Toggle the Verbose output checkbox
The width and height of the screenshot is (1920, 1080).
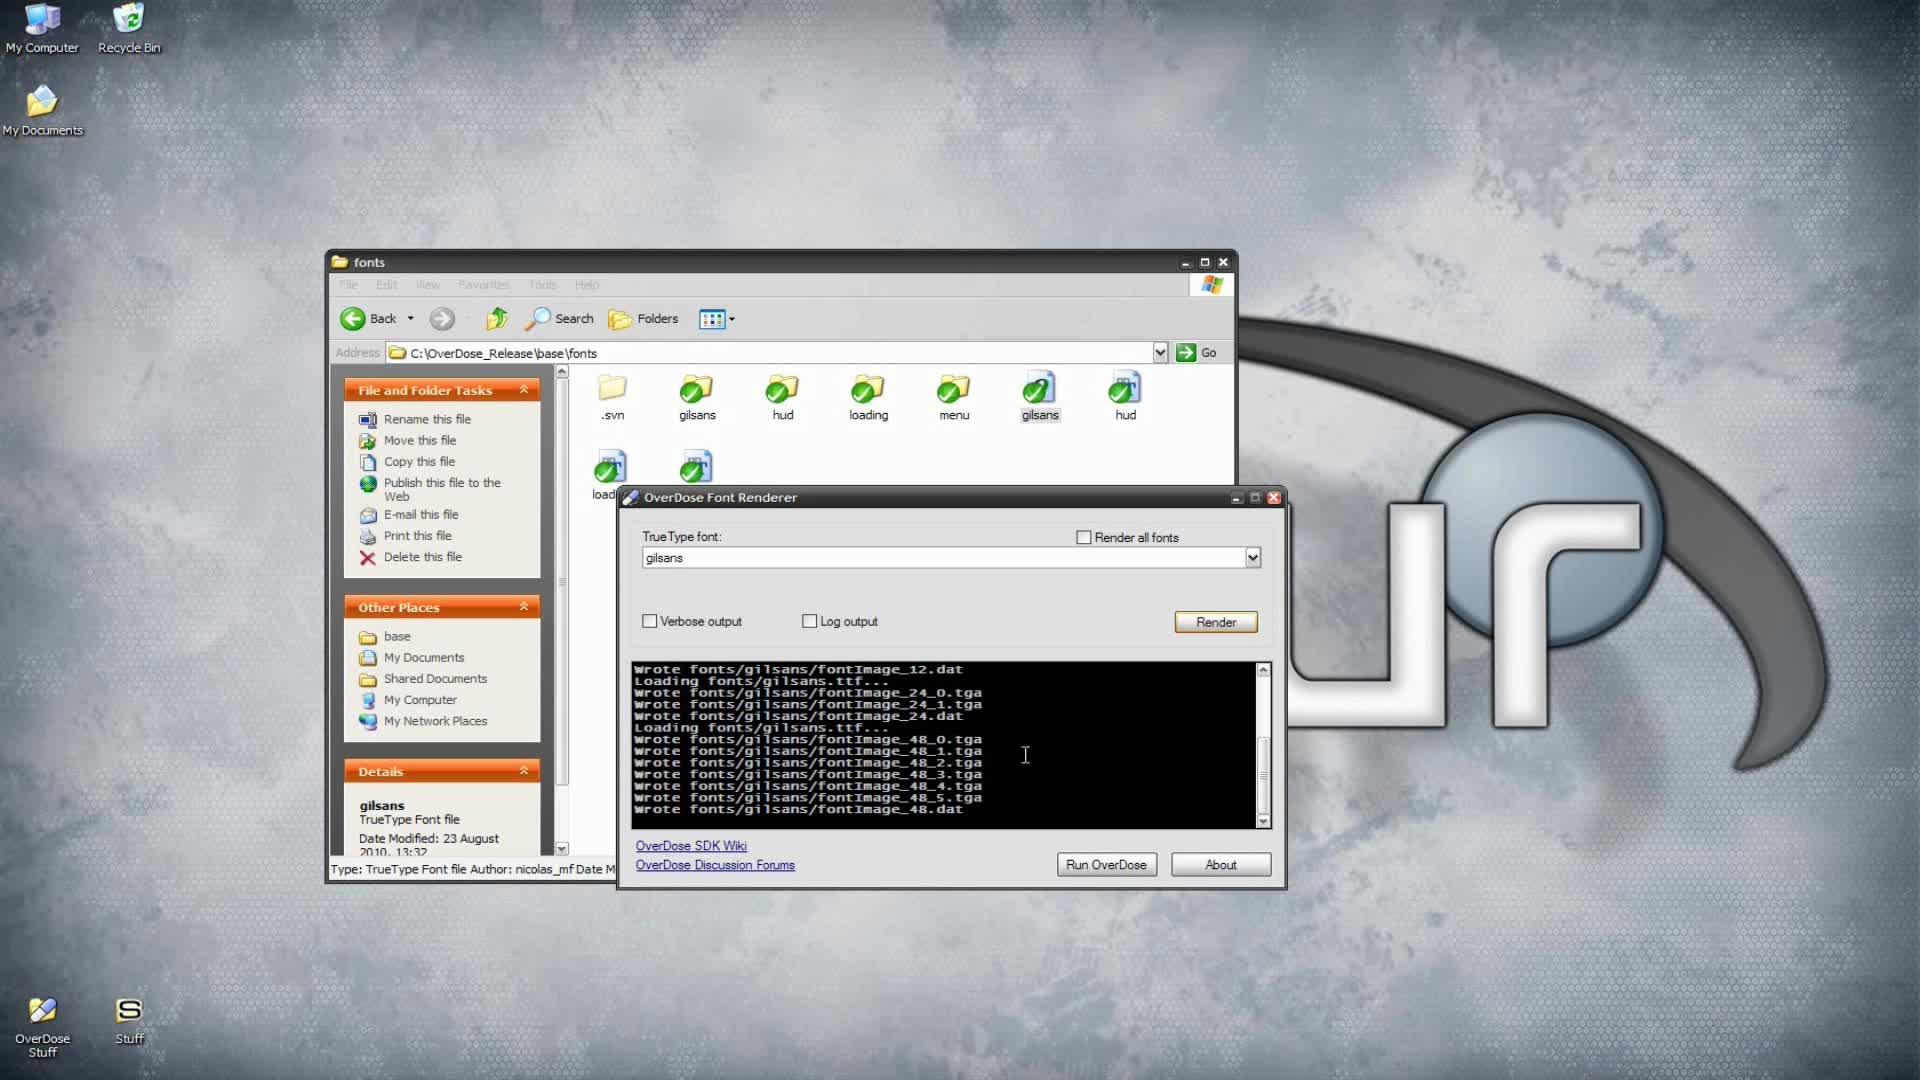click(649, 621)
